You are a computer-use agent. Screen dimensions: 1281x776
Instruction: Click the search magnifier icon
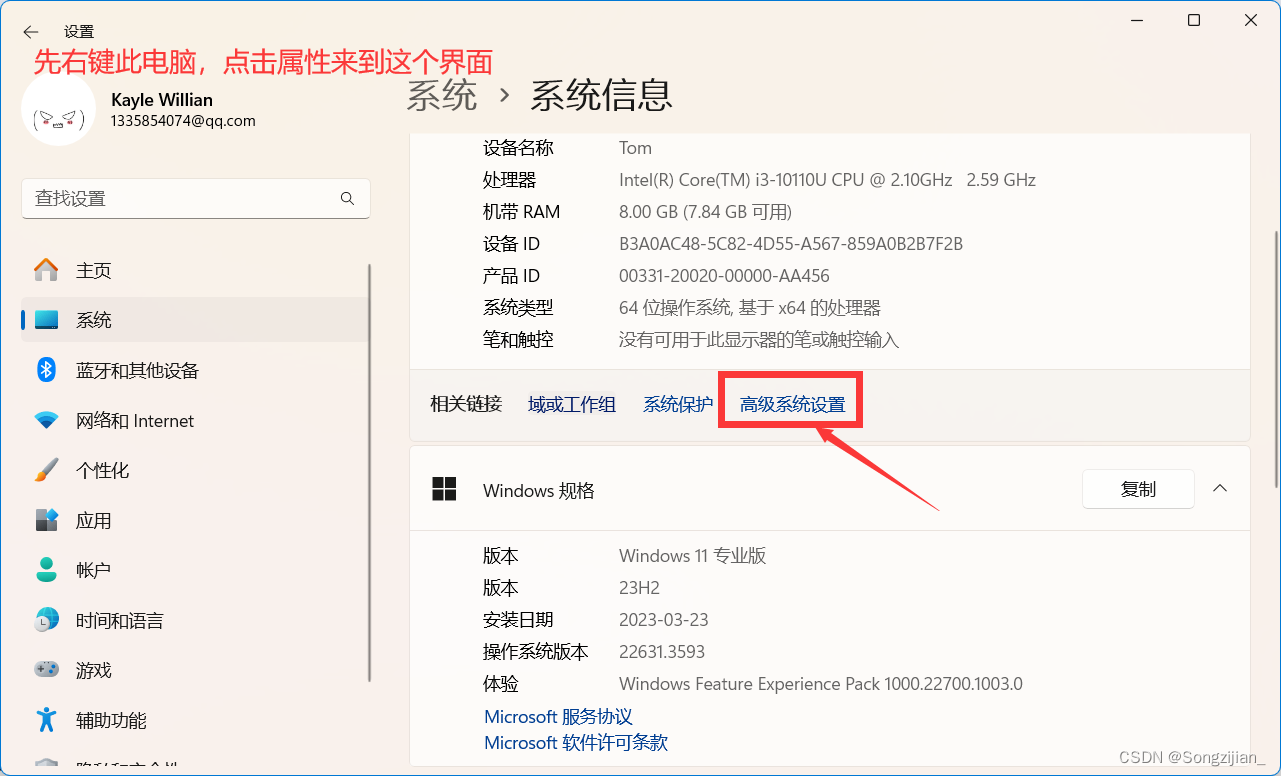coord(347,198)
